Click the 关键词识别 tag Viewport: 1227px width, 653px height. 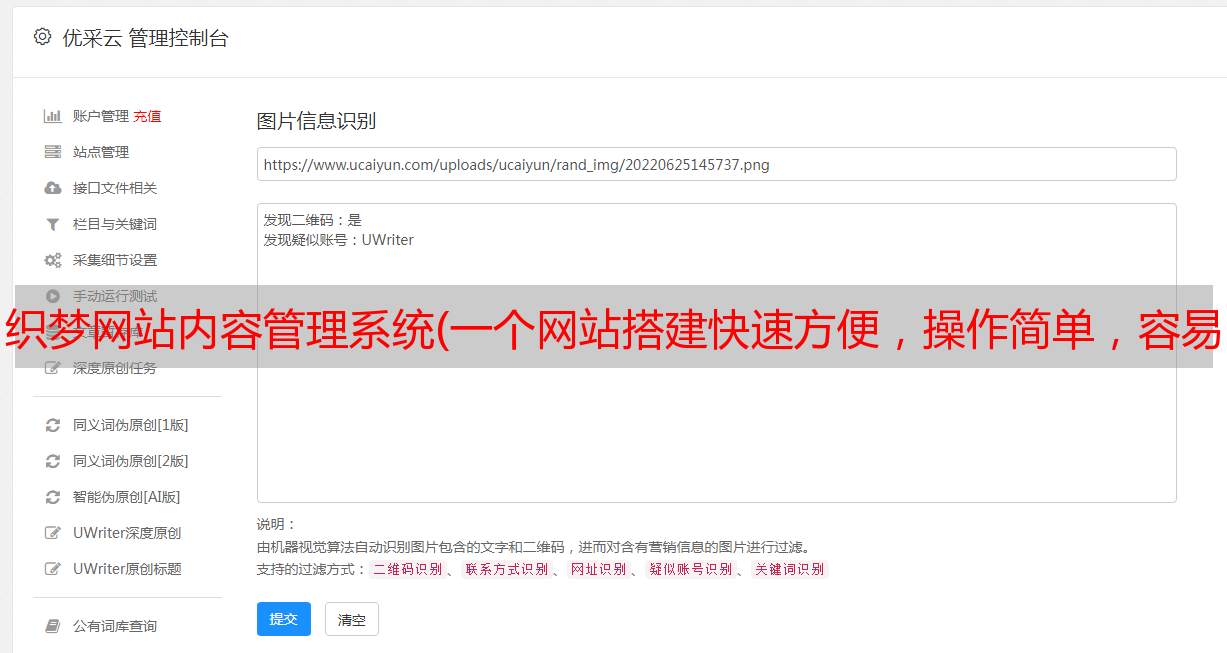click(x=790, y=569)
